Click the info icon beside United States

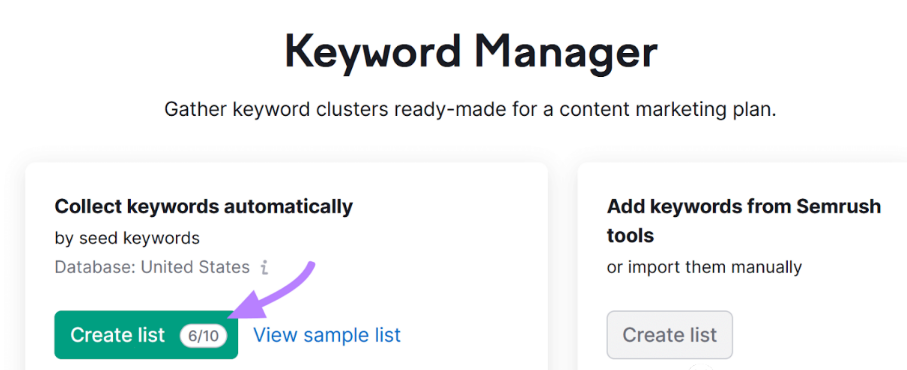pyautogui.click(x=264, y=267)
